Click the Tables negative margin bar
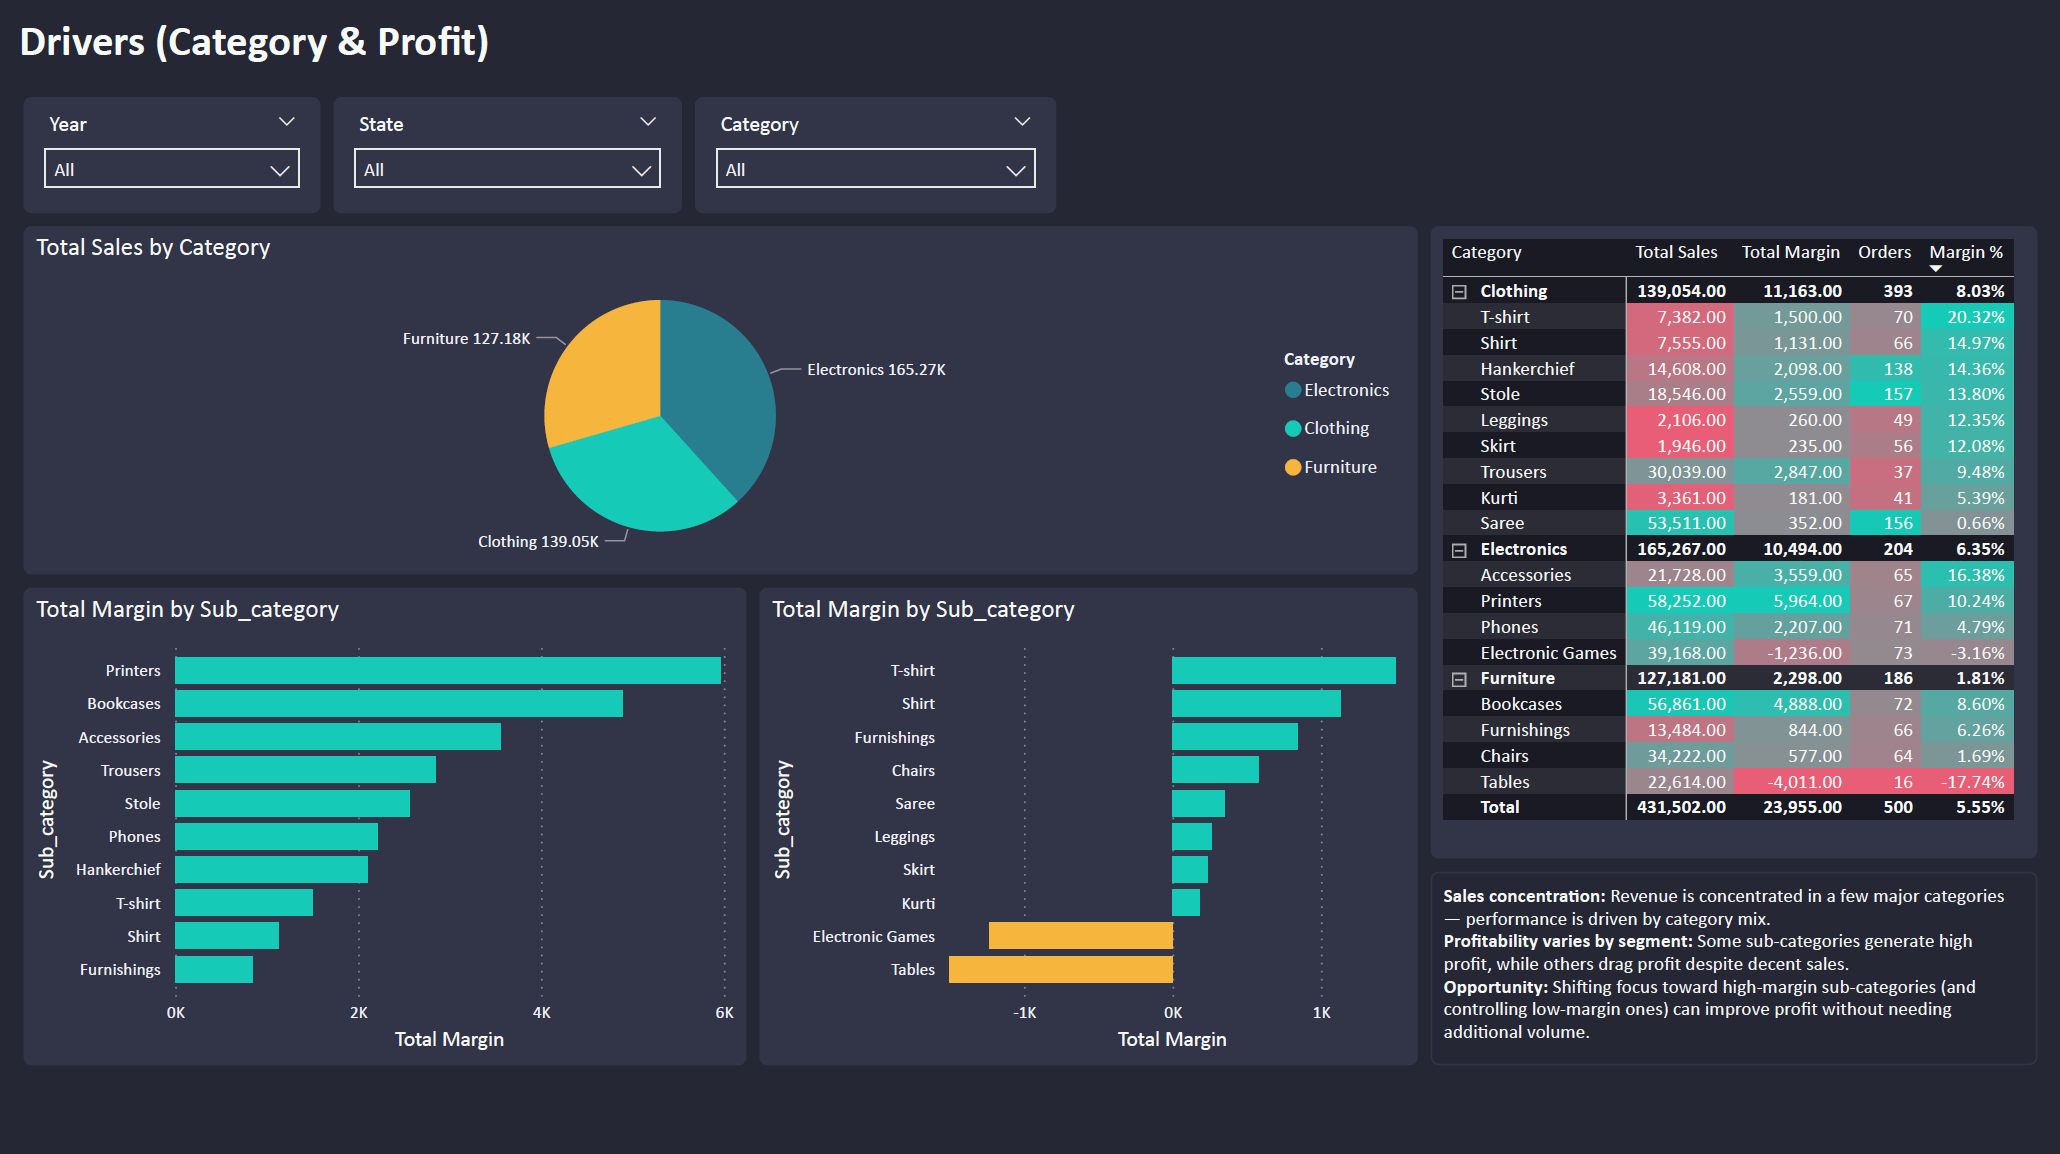This screenshot has width=2060, height=1154. pos(1060,968)
